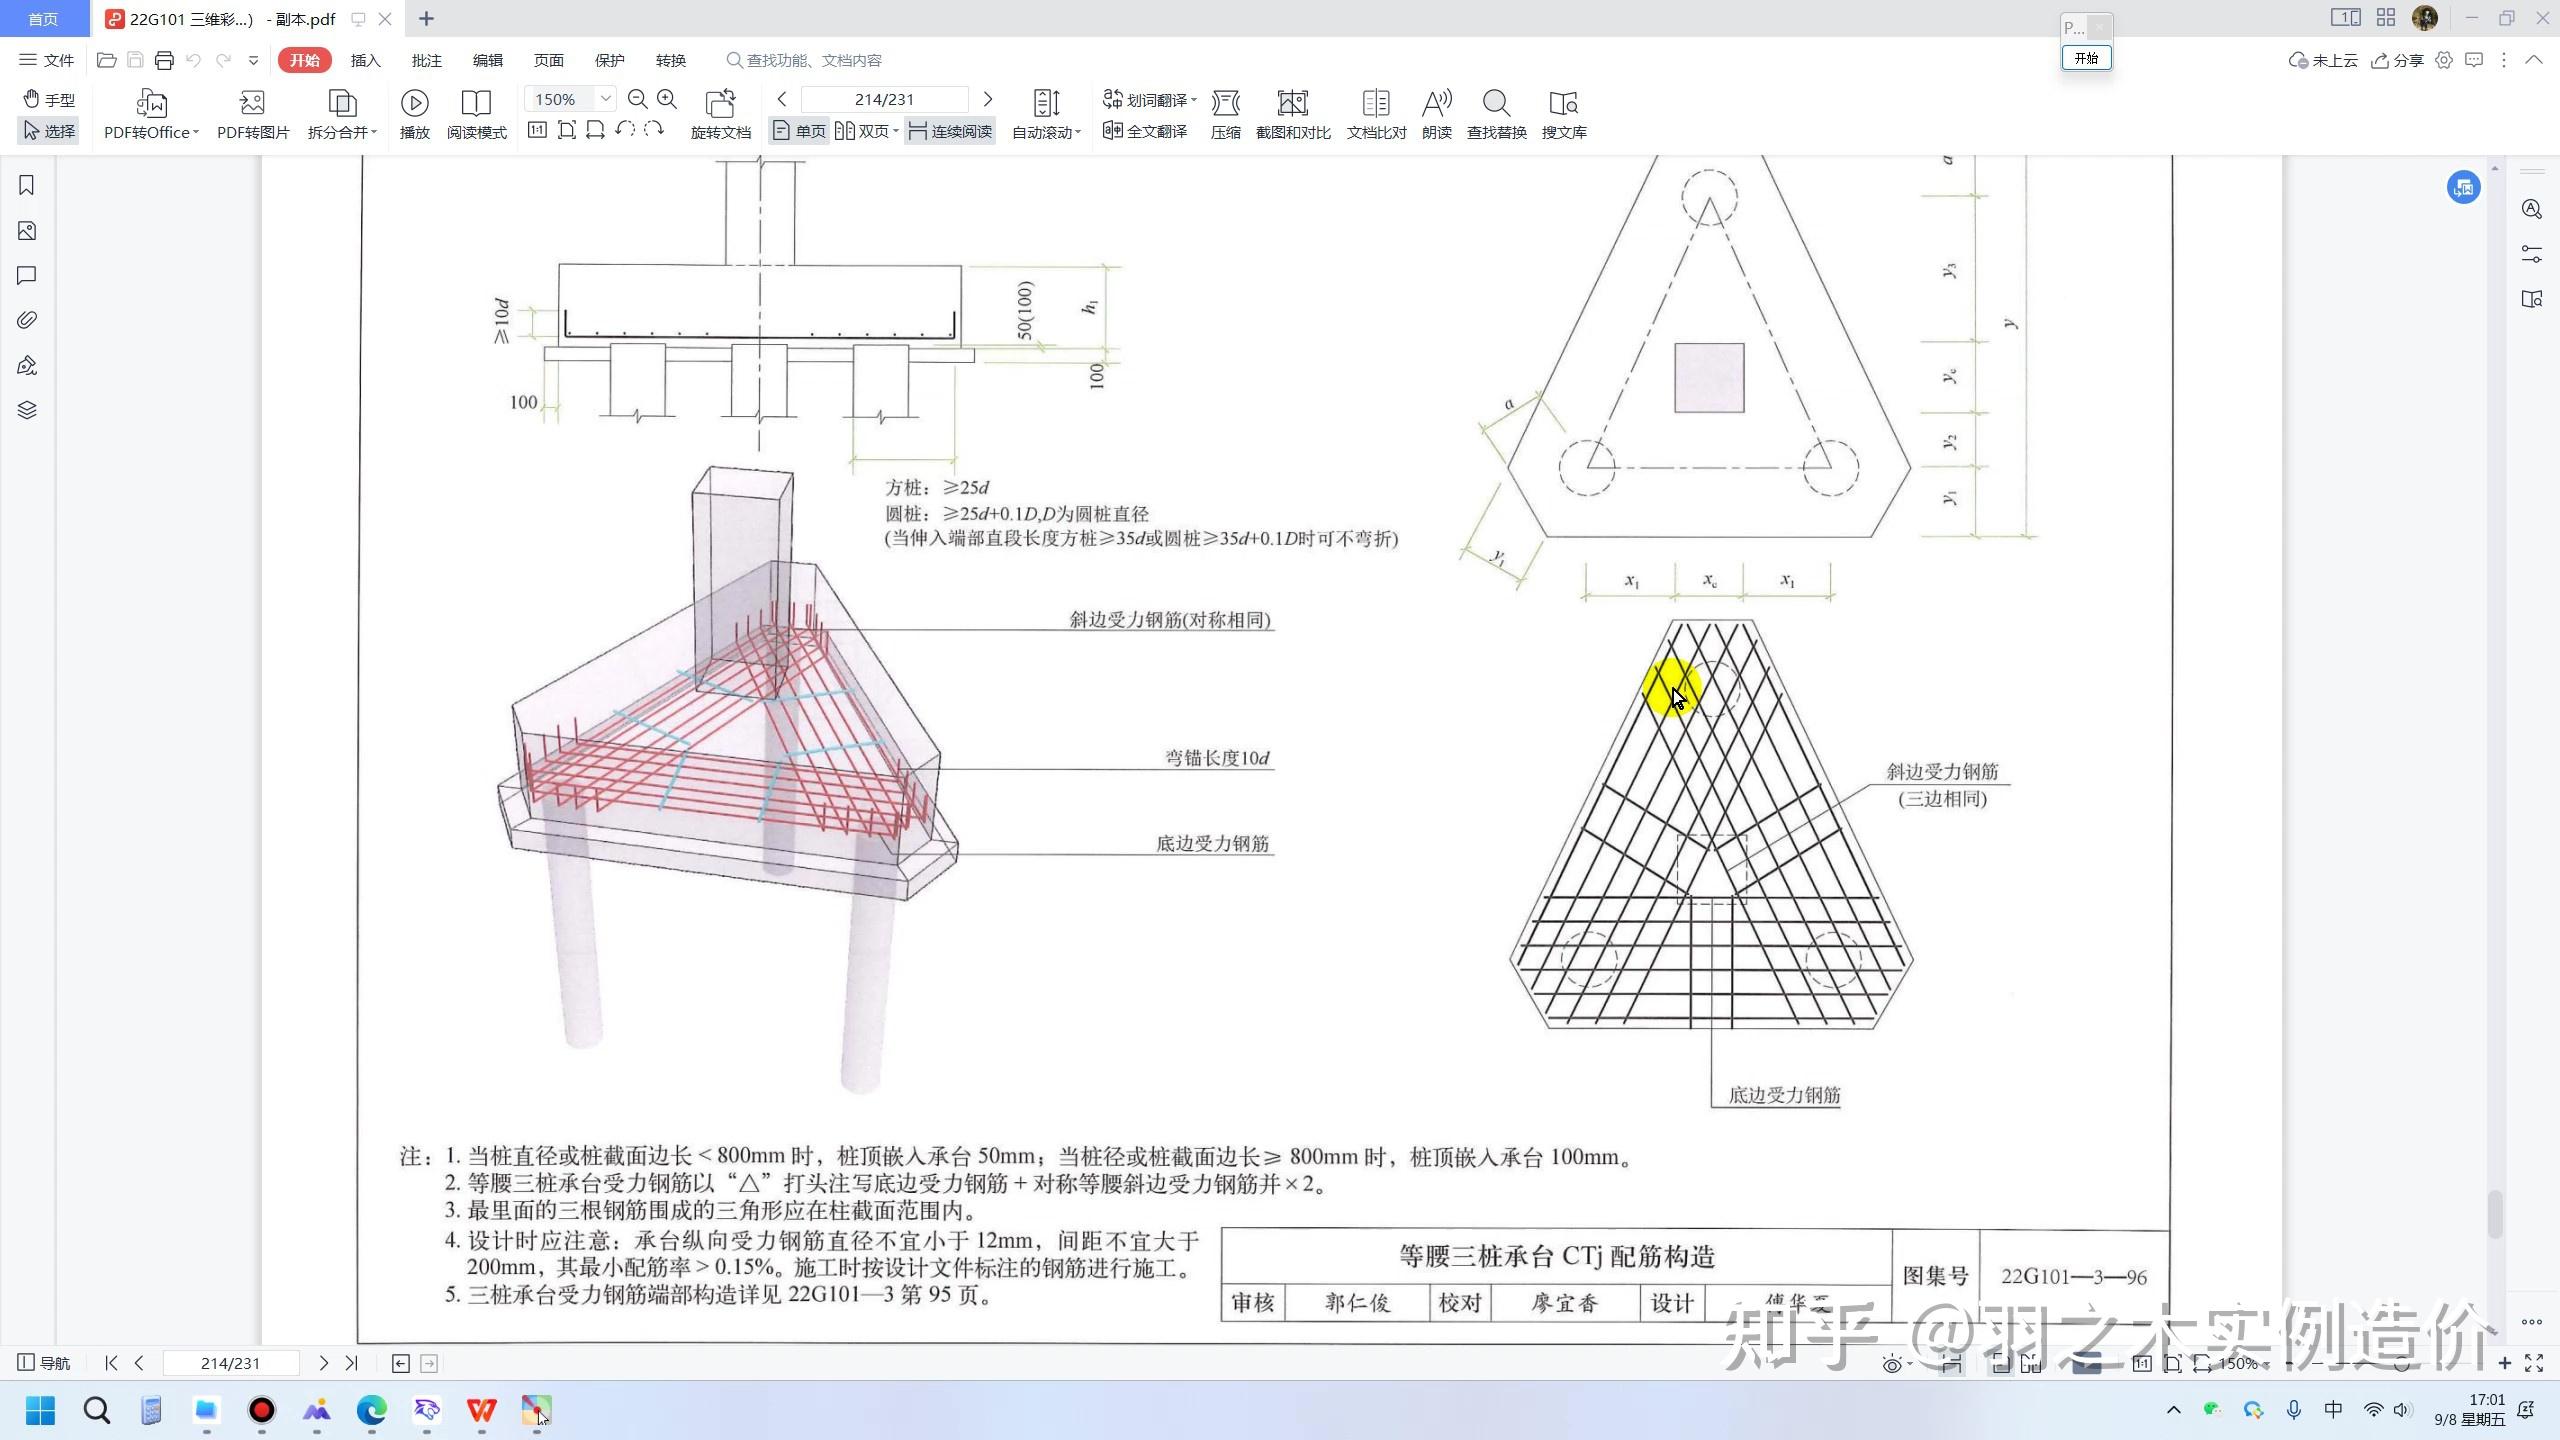This screenshot has width=2560, height=1440.
Task: Click 全文翻译 full text translation
Action: [1145, 131]
